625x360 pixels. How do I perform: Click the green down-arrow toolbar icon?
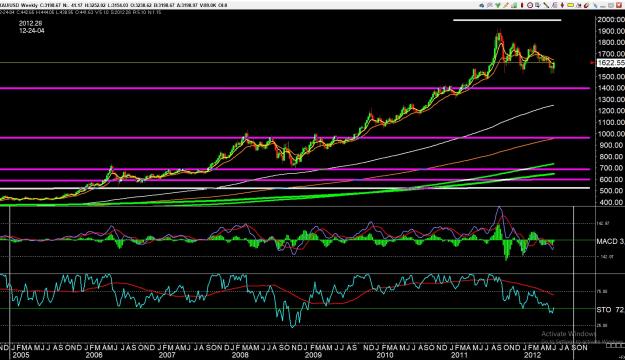click(498, 5)
